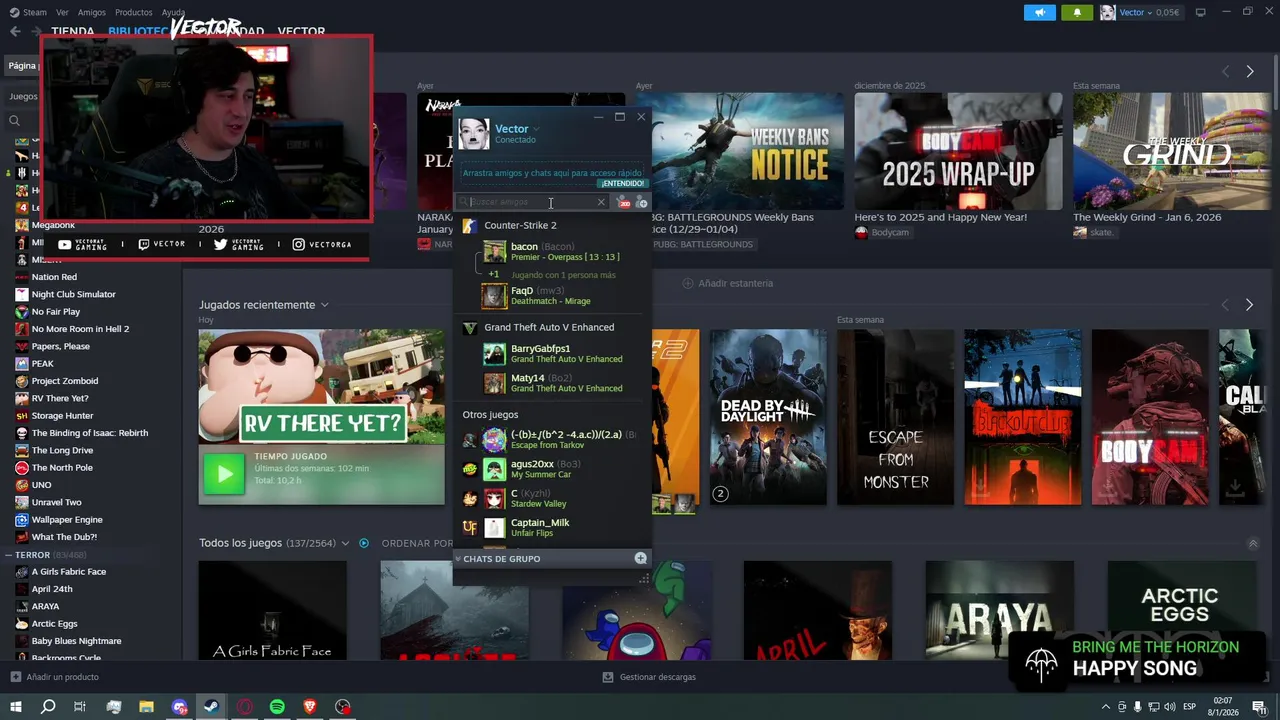Show hidden system tray icons chevron
The height and width of the screenshot is (720, 1280).
(1105, 707)
